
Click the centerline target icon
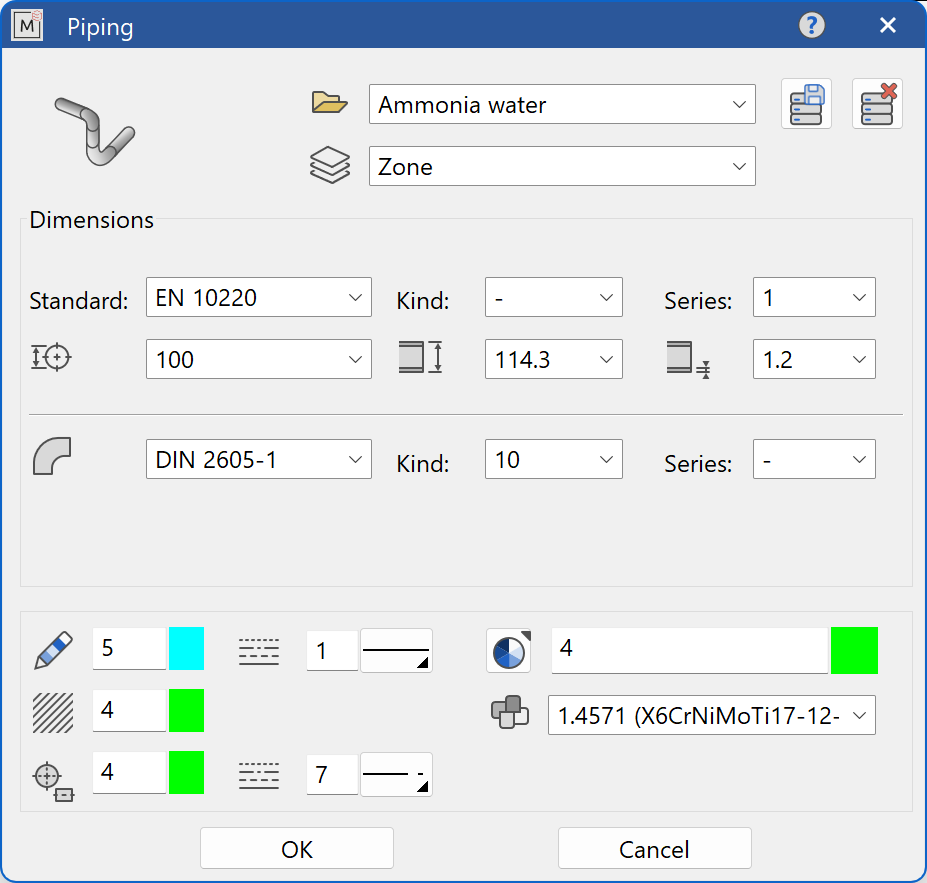point(54,782)
